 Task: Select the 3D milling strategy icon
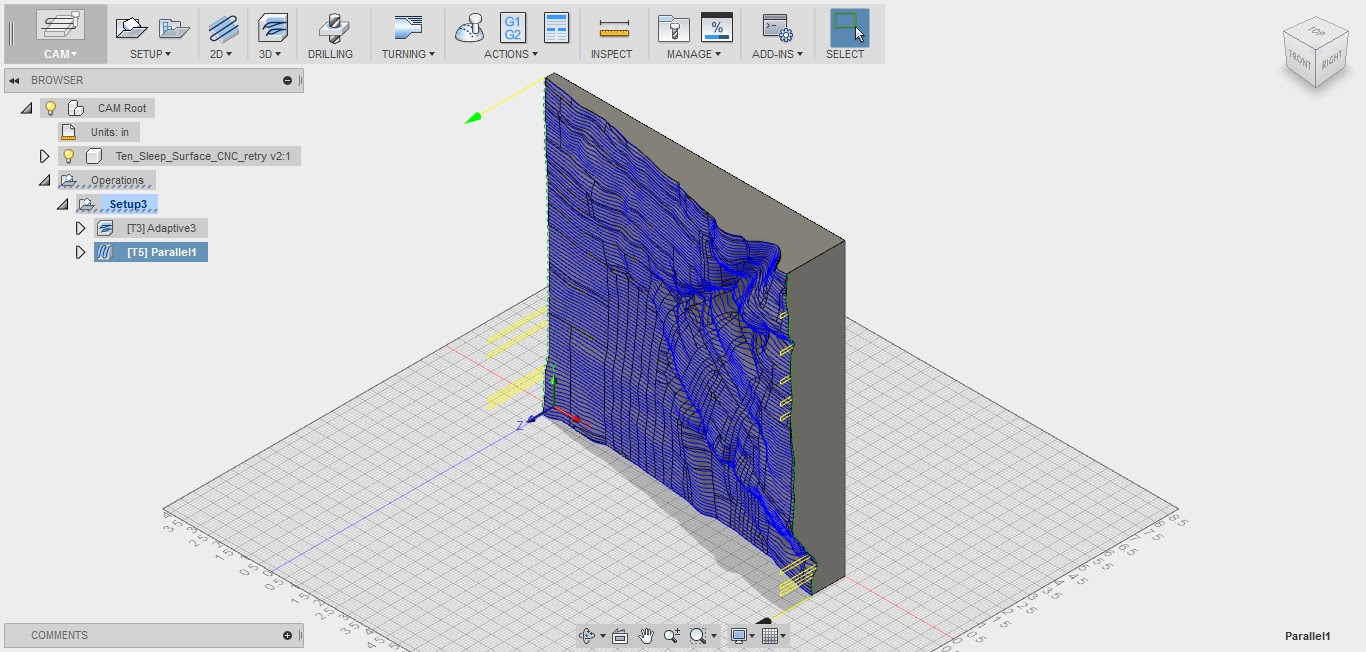(x=273, y=27)
